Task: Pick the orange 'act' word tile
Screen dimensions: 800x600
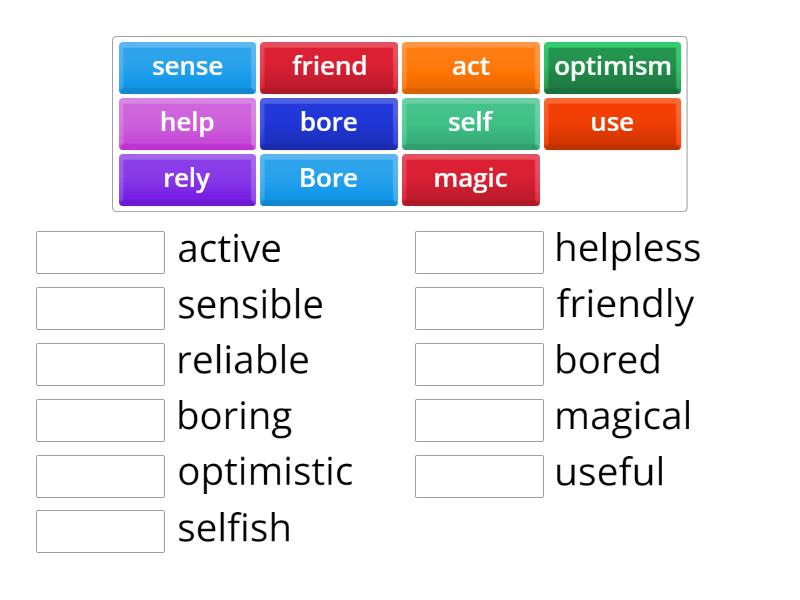Action: (x=470, y=67)
